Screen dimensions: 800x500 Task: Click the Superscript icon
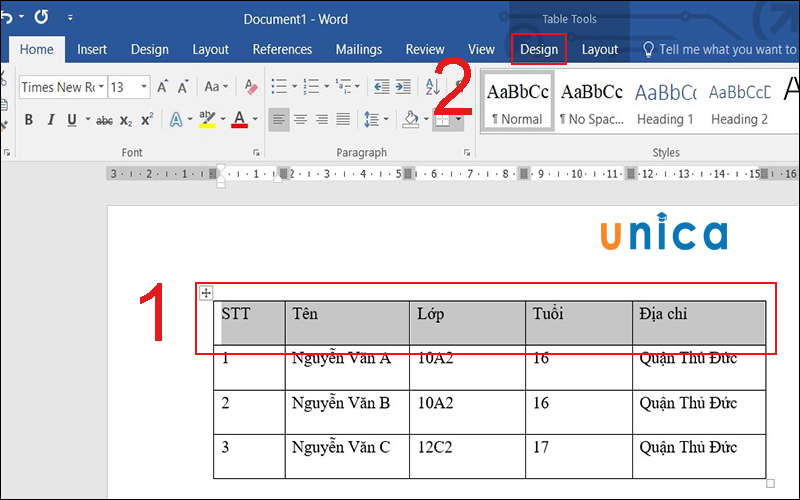pos(147,120)
